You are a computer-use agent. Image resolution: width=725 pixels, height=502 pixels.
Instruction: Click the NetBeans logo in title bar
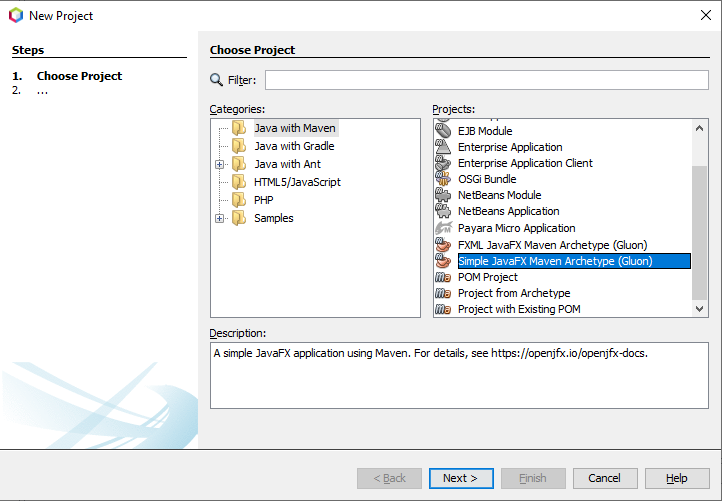coord(16,15)
